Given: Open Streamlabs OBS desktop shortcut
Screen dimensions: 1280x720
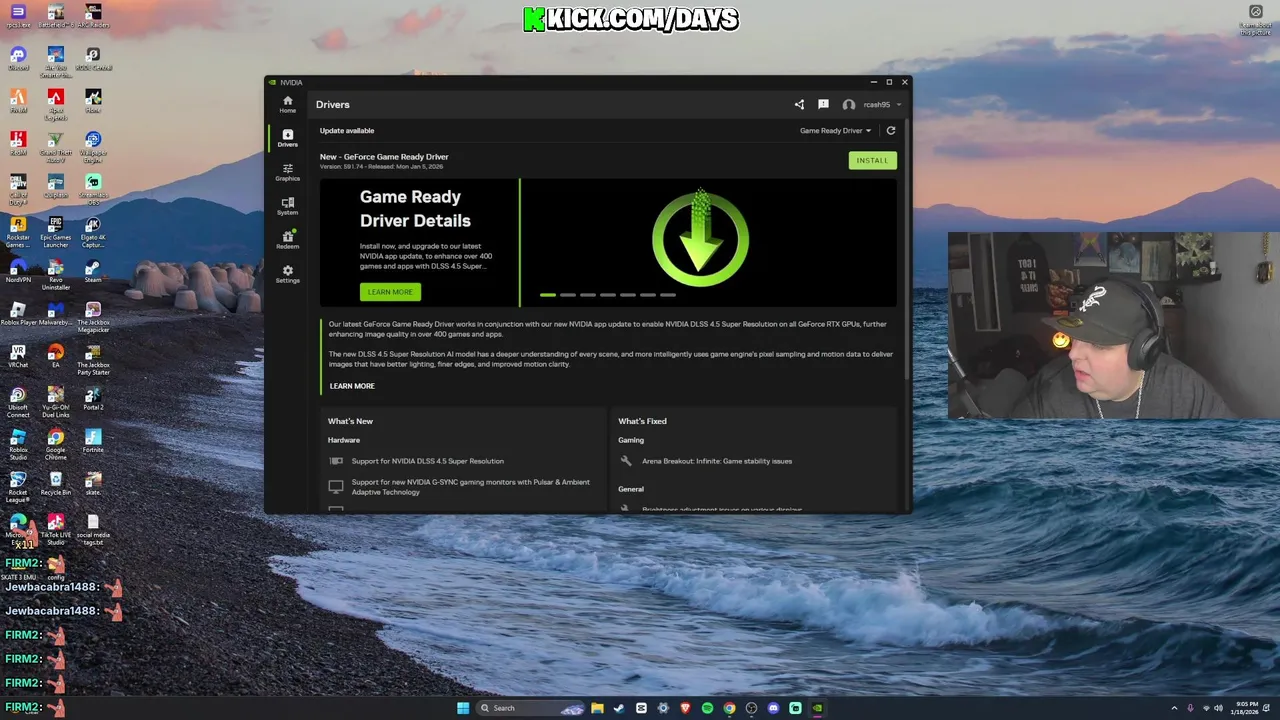Looking at the screenshot, I should [x=93, y=189].
